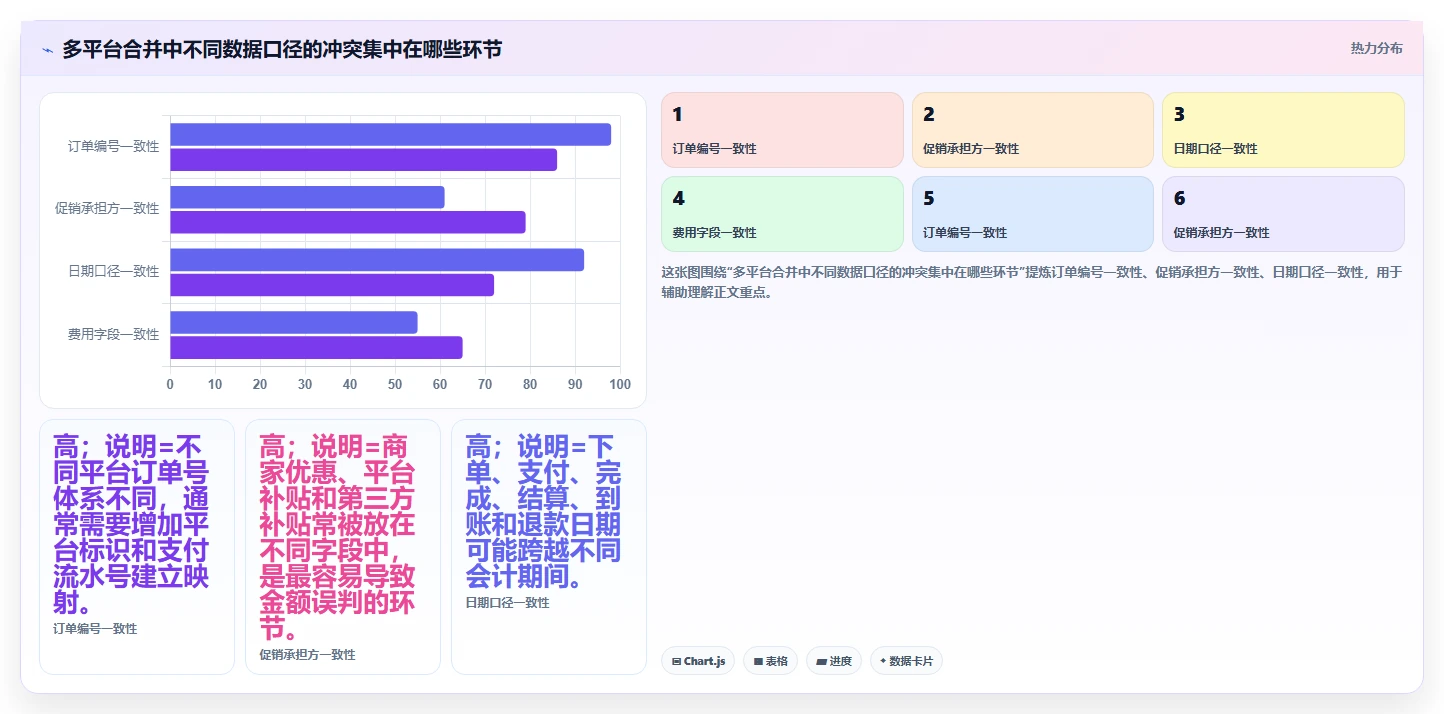Select the 数据卡片 tag chip
Viewport: 1444px width, 714px height.
(x=906, y=661)
